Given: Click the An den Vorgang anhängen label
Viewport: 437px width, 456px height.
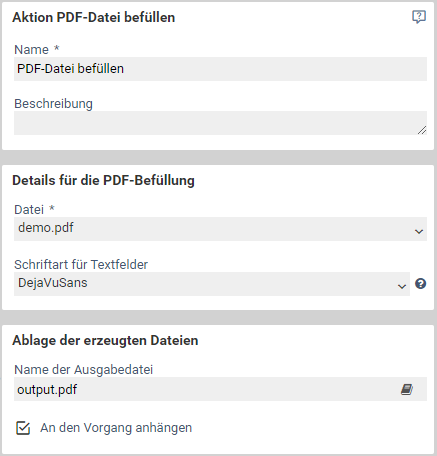Looking at the screenshot, I should [x=116, y=428].
